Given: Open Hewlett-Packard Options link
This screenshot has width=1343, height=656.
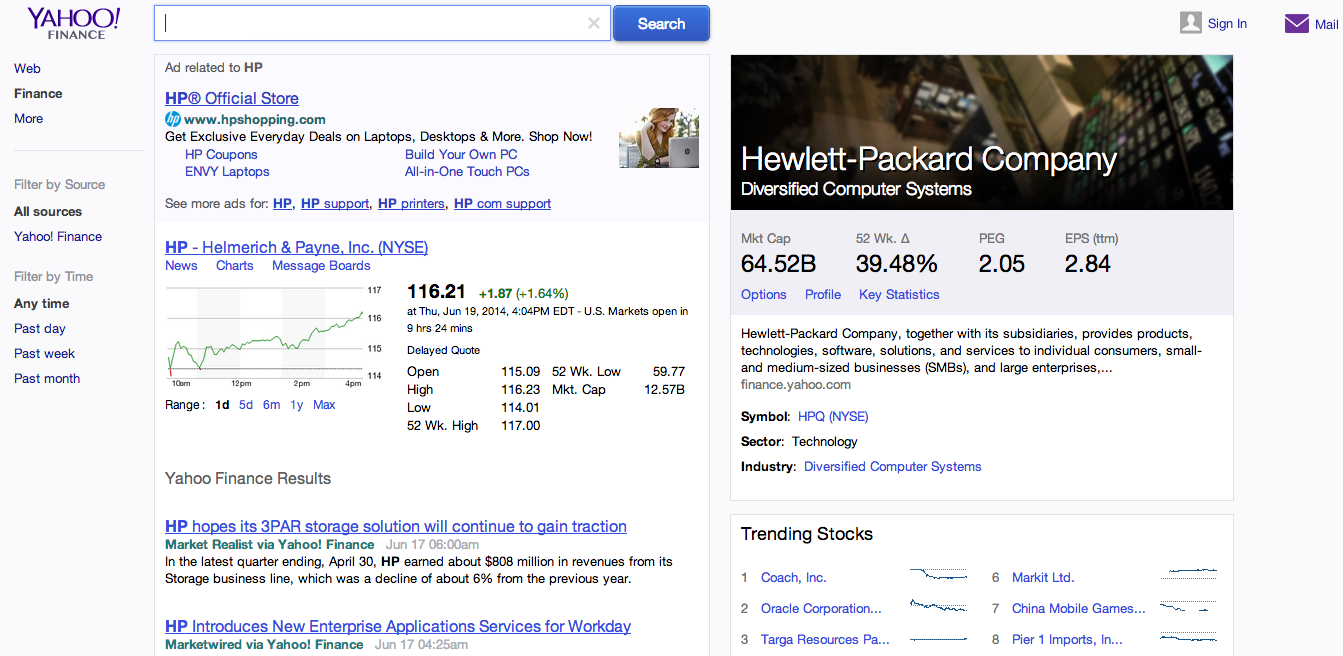Looking at the screenshot, I should tap(764, 294).
